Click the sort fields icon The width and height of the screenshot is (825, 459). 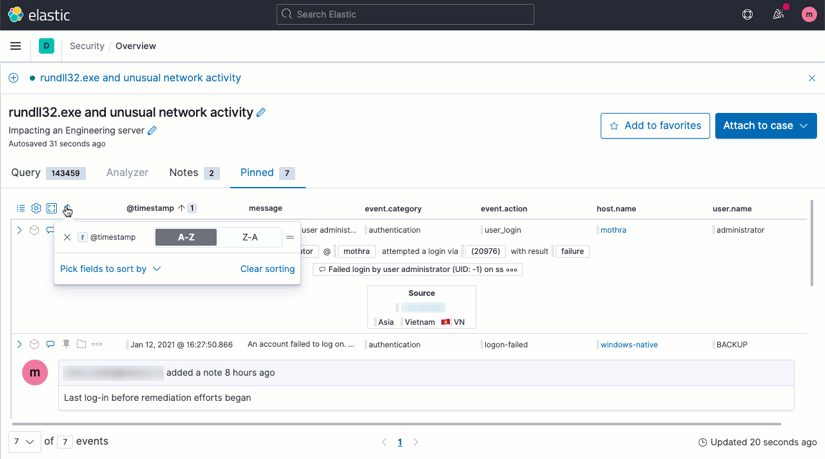coord(67,208)
